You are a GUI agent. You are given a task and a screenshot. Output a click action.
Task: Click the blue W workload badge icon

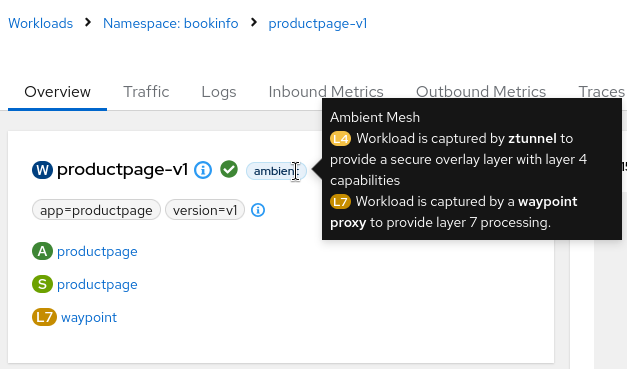pos(42,170)
